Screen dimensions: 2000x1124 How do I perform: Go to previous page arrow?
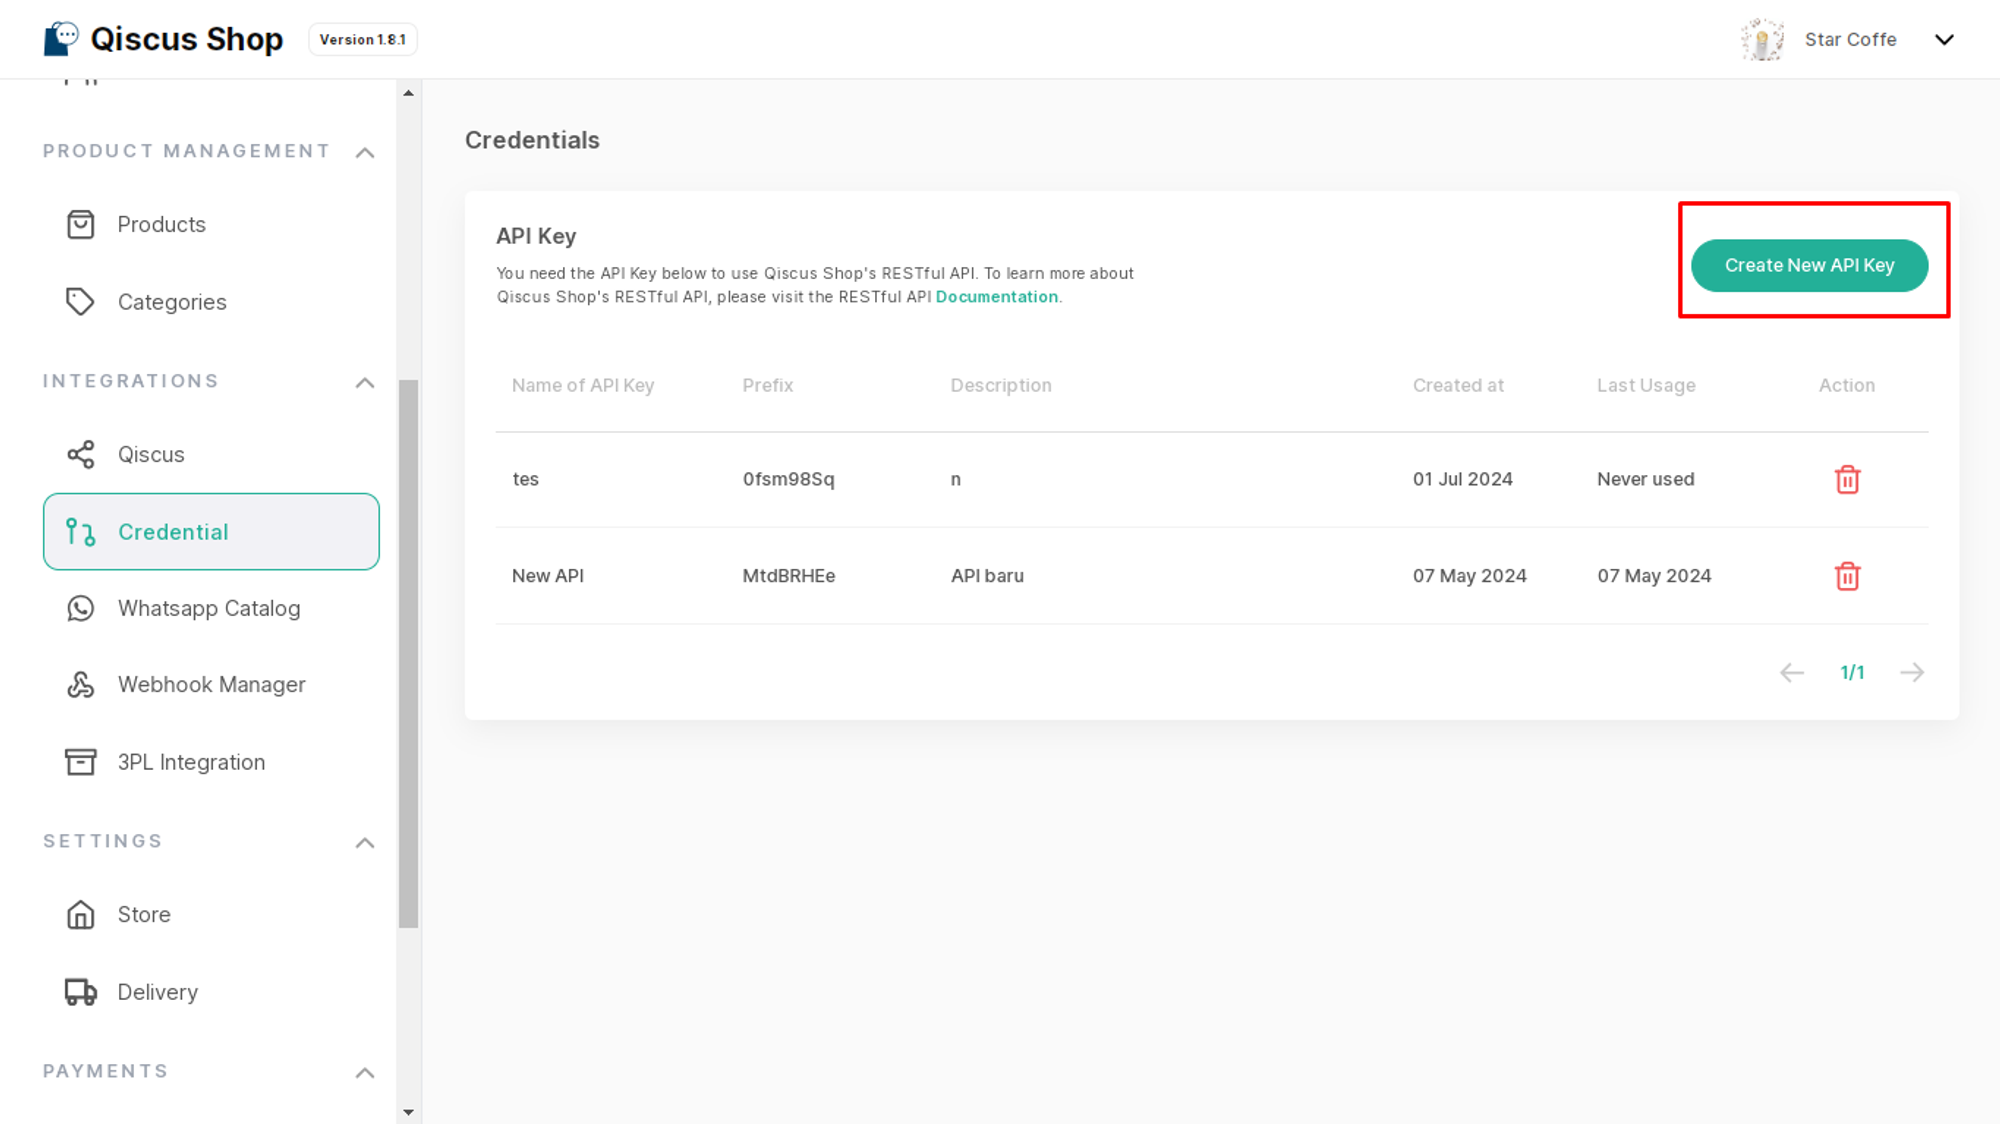click(1791, 672)
